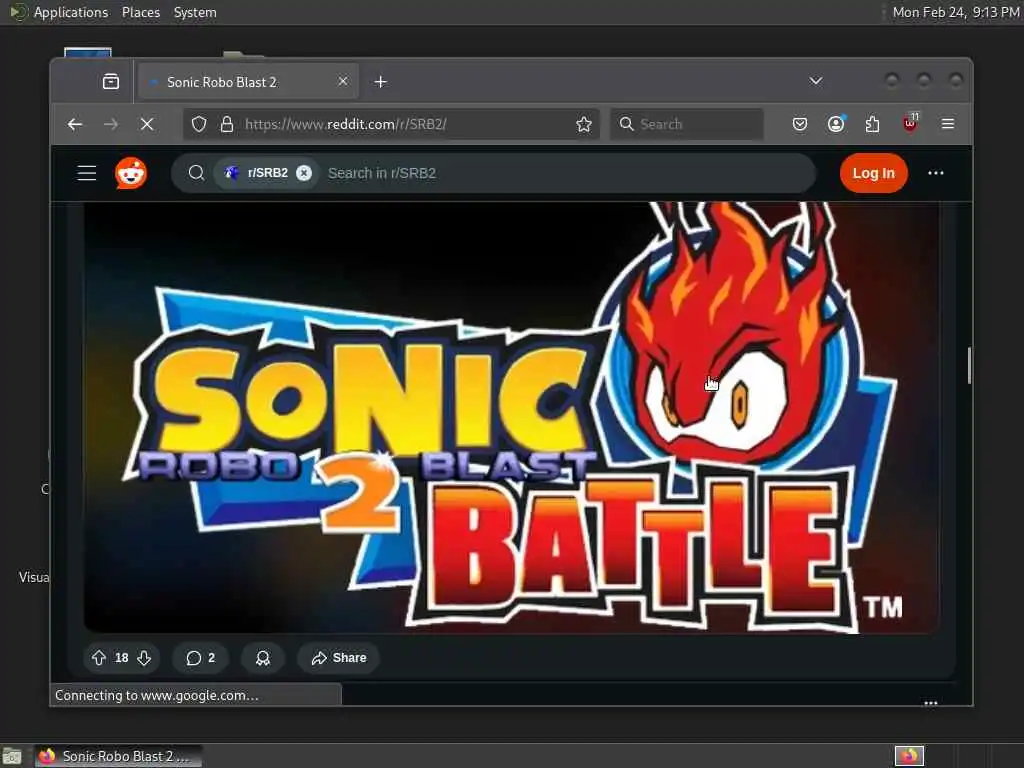Remove the r/SRB2 search scope chip
This screenshot has width=1024, height=768.
pos(304,173)
